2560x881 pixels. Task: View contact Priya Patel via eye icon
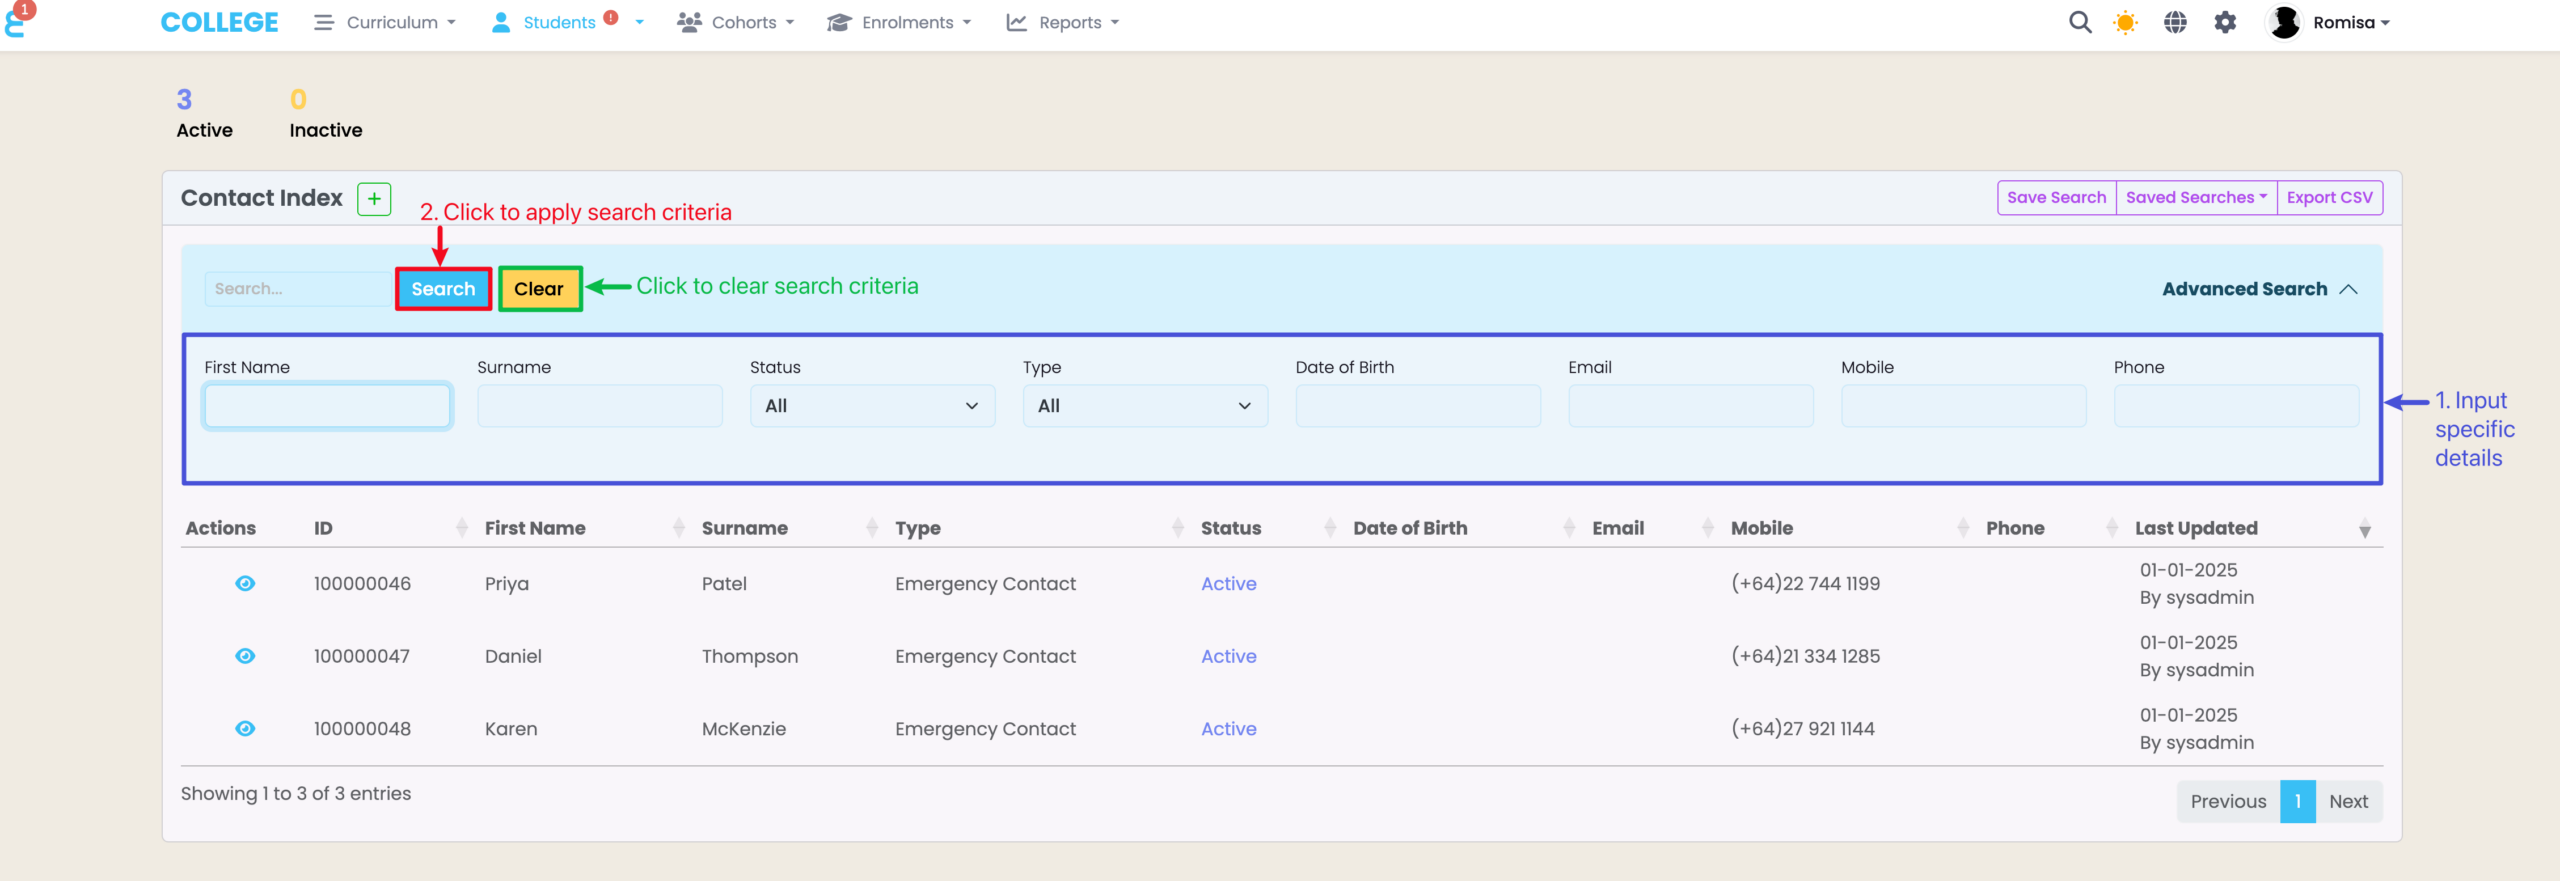click(245, 583)
